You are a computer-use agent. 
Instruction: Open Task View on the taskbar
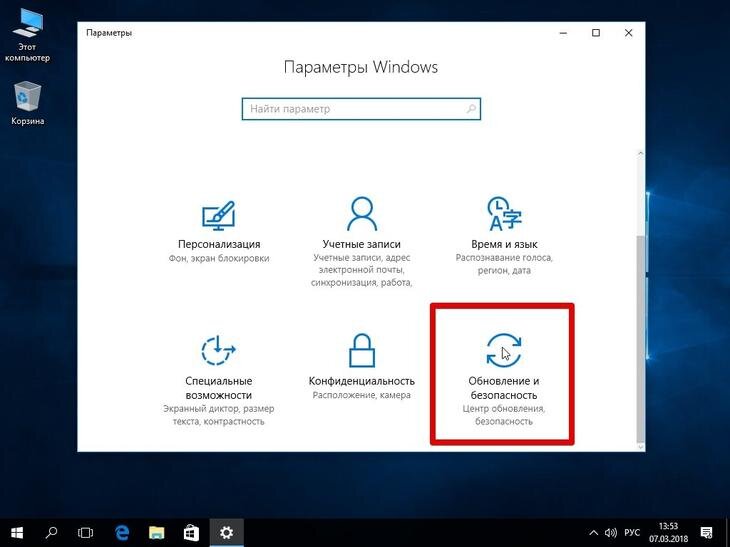[86, 533]
